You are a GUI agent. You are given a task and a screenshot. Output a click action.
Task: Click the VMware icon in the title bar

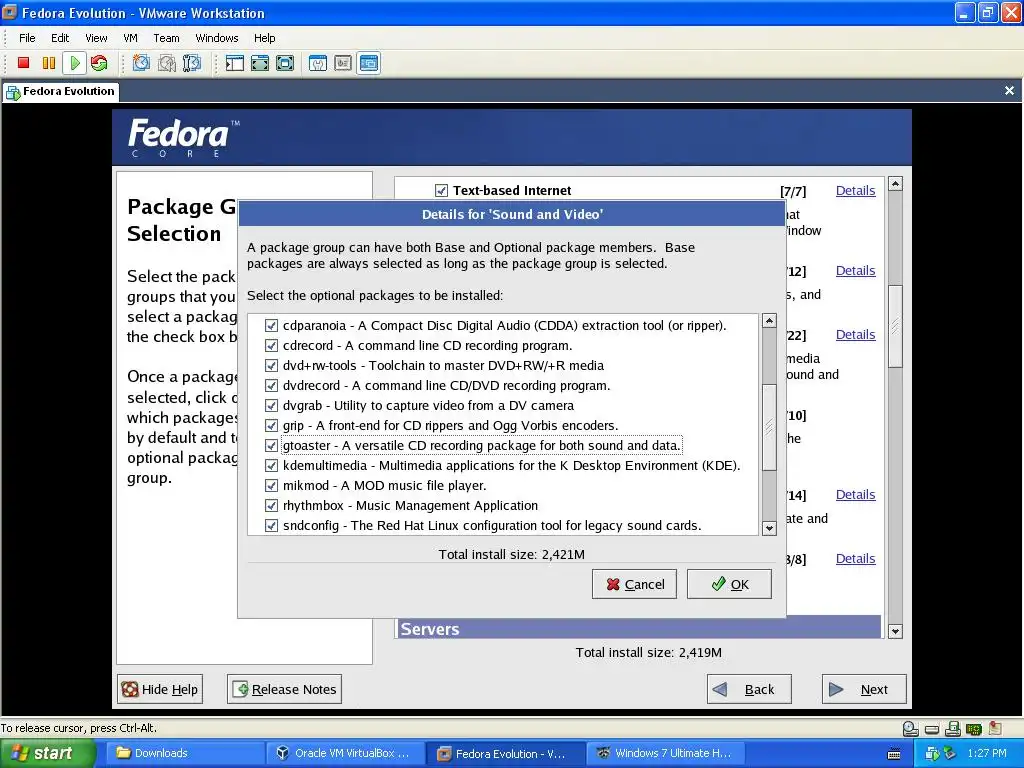click(x=10, y=12)
